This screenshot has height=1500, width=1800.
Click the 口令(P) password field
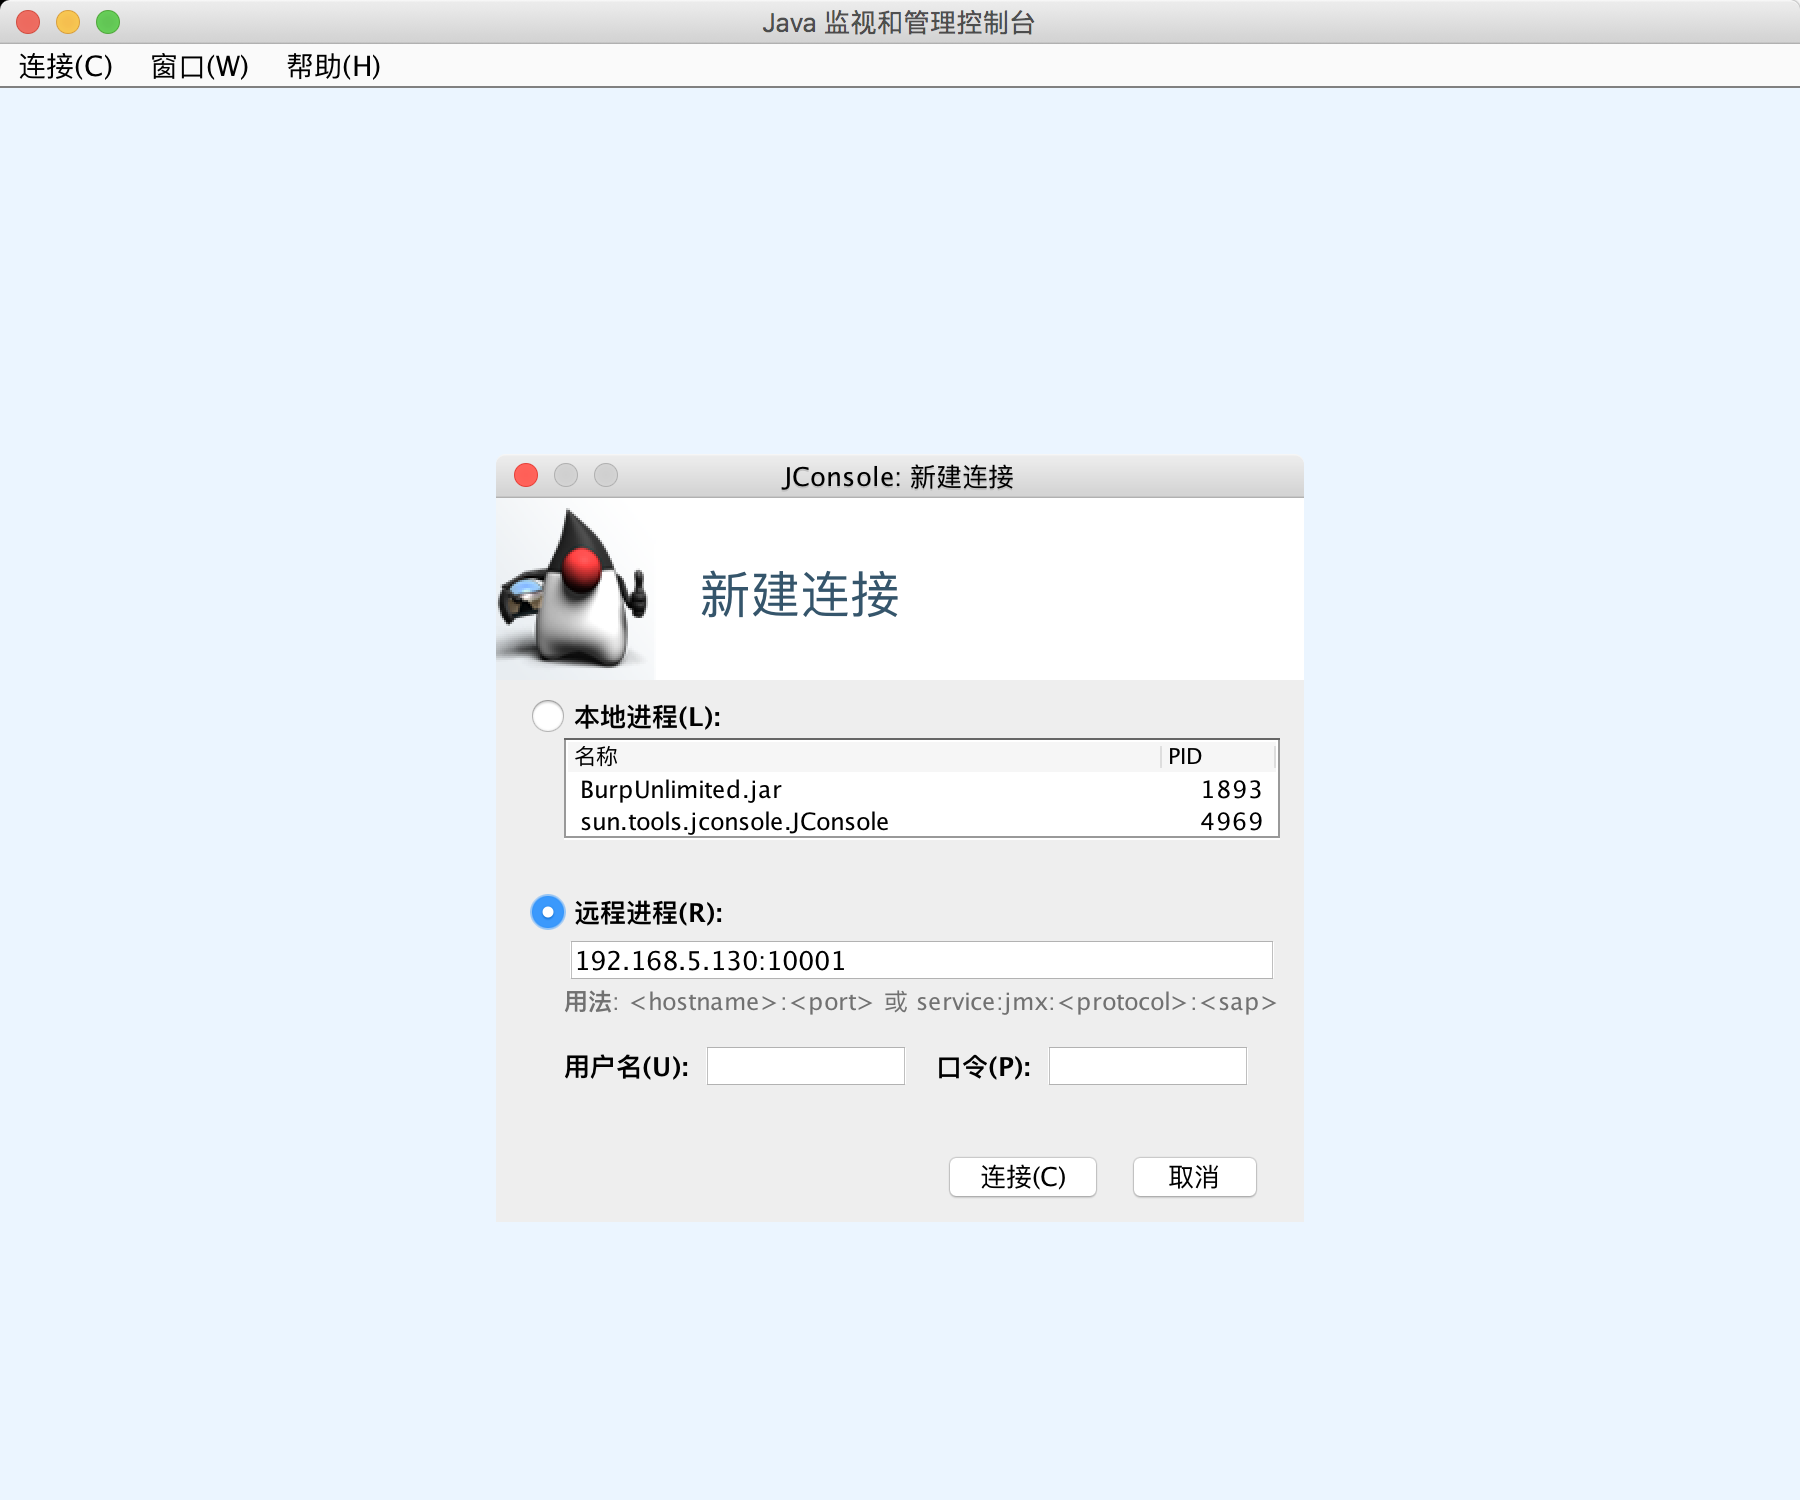[x=1146, y=1065]
